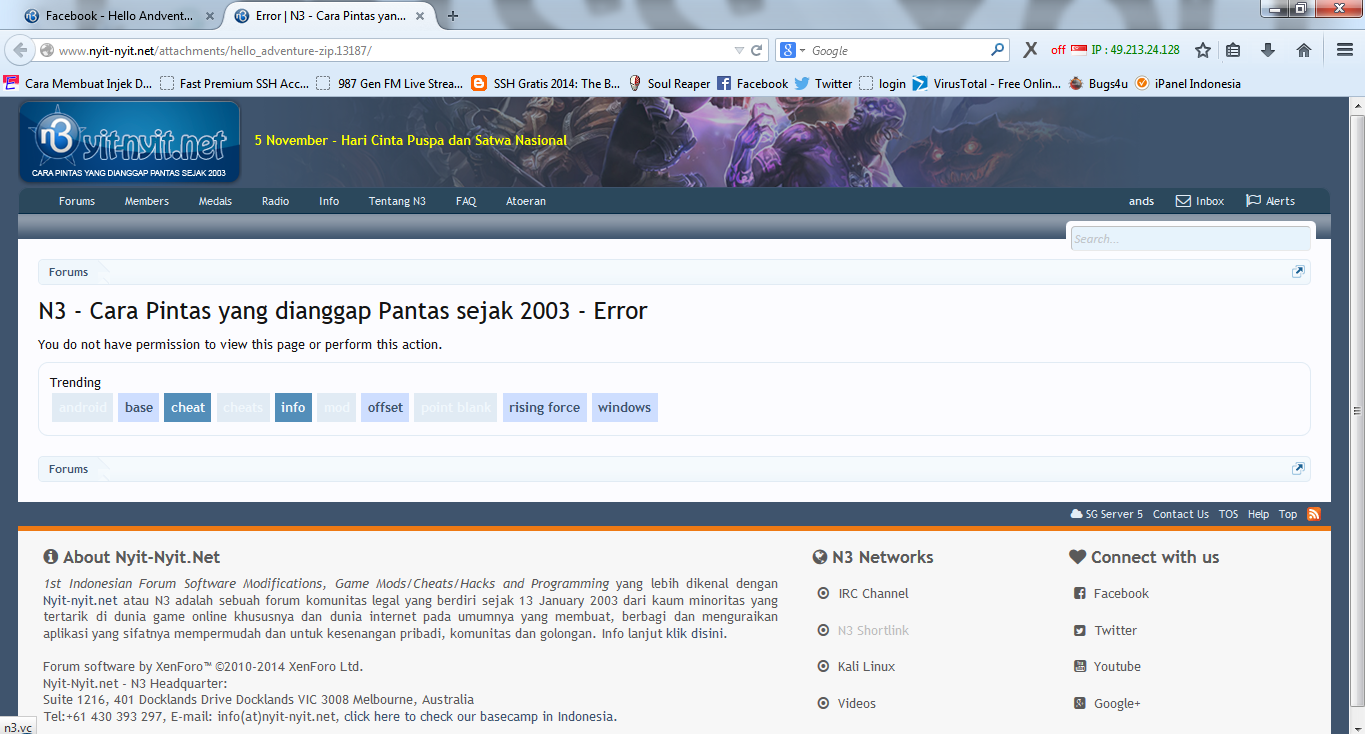The width and height of the screenshot is (1365, 734).
Task: Open the login bookmark
Action: [x=882, y=84]
